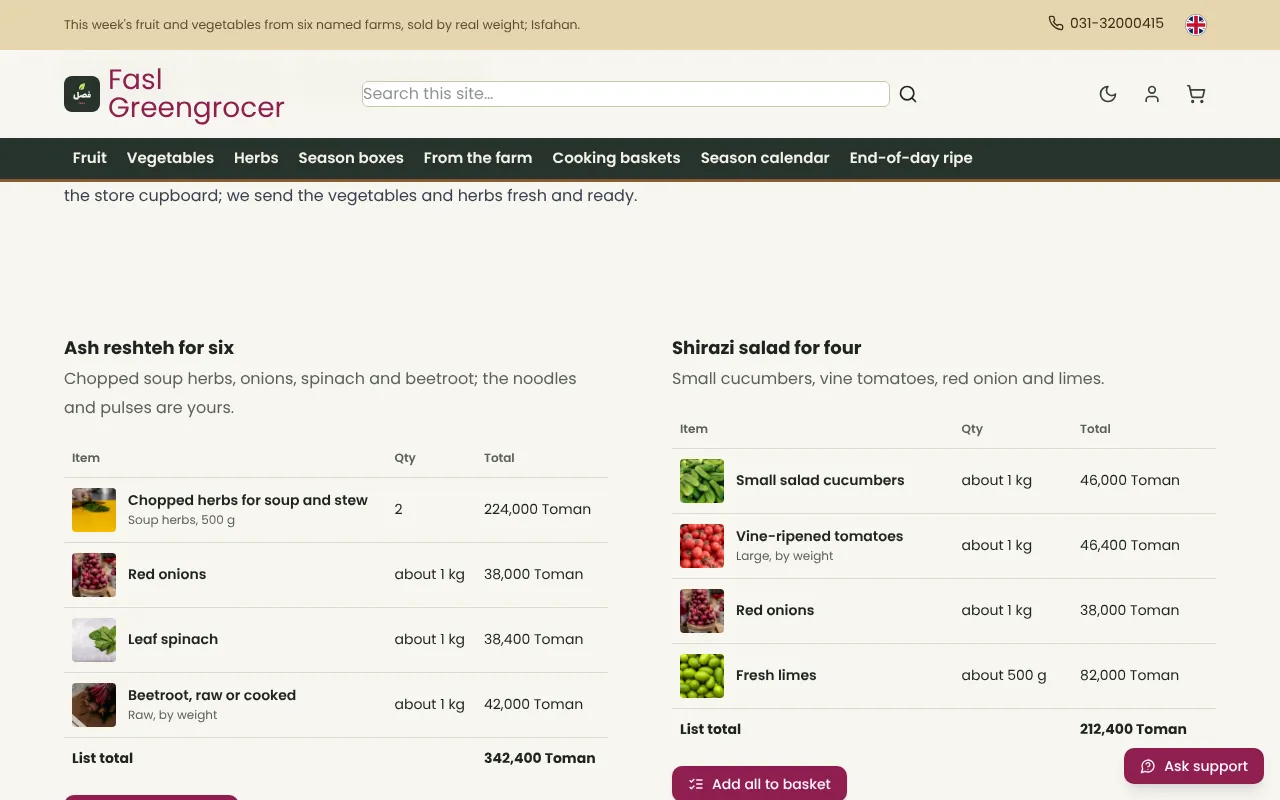The height and width of the screenshot is (800, 1280).
Task: Go to Season boxes
Action: click(x=351, y=158)
